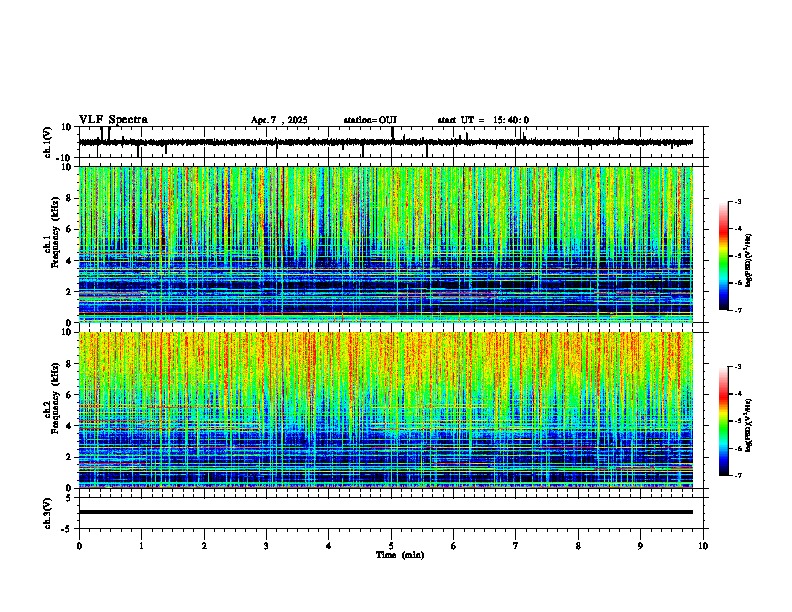Click time axis tick label "6"
This screenshot has height=612, width=792.
click(453, 546)
